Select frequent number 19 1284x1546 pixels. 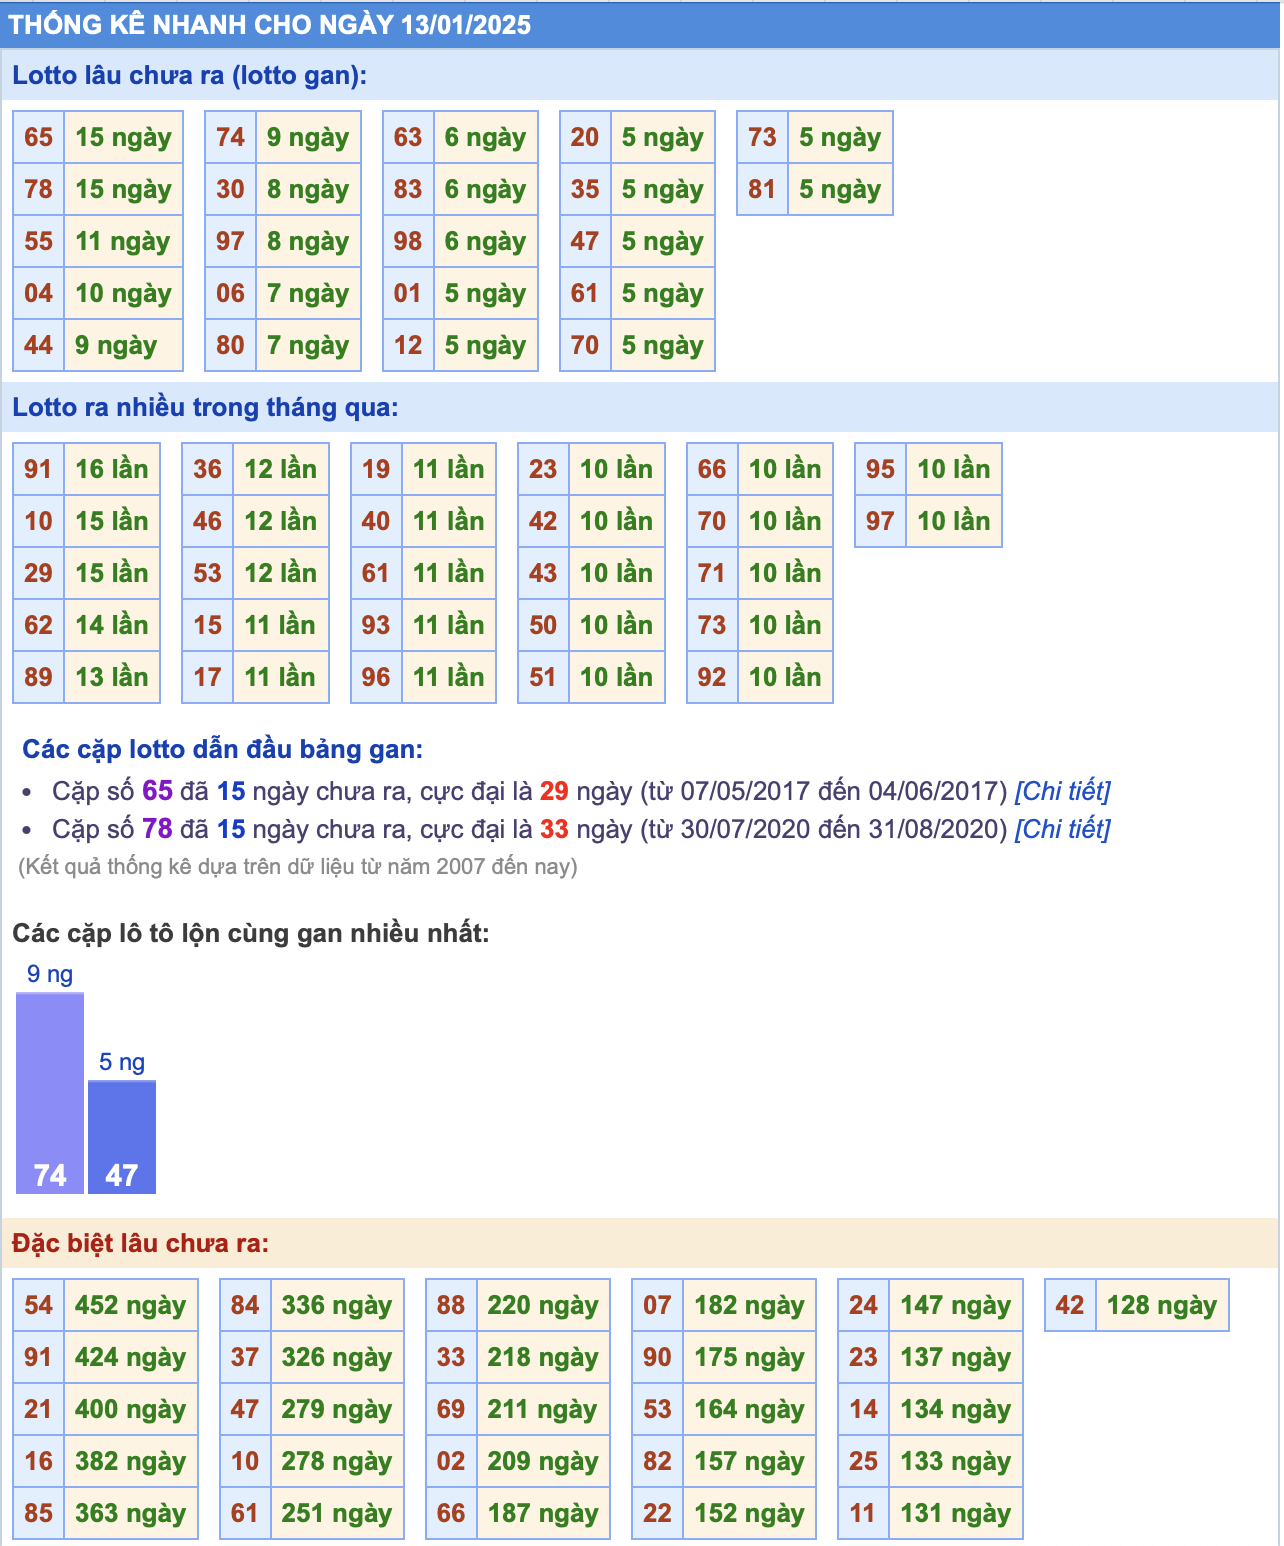coord(376,469)
